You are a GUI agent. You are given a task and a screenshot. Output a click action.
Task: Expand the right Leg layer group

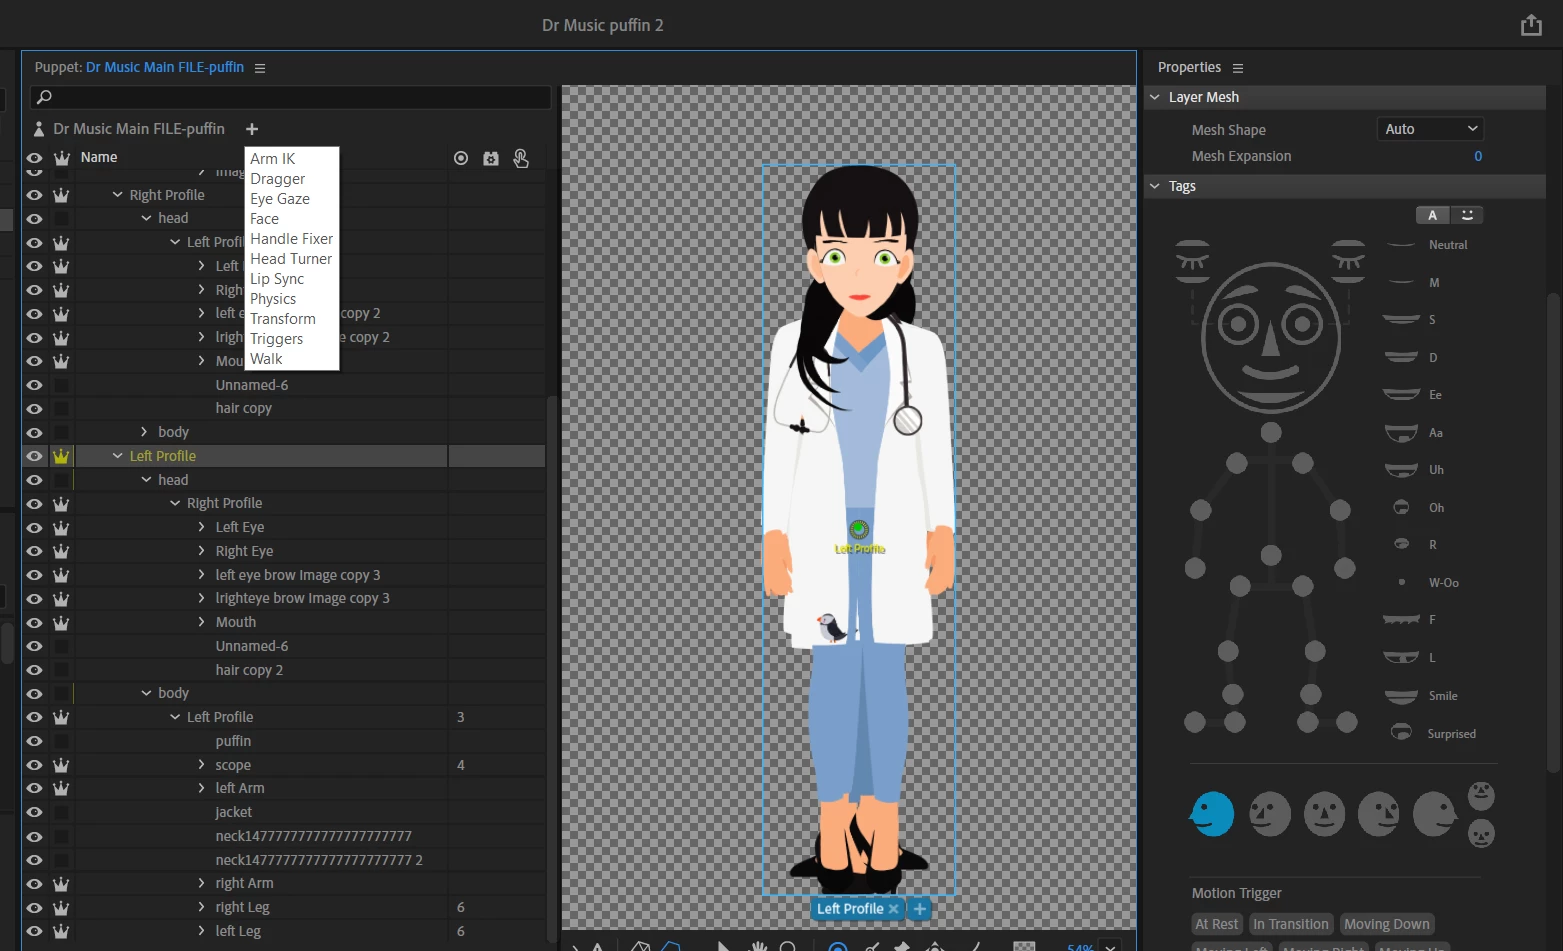click(201, 907)
